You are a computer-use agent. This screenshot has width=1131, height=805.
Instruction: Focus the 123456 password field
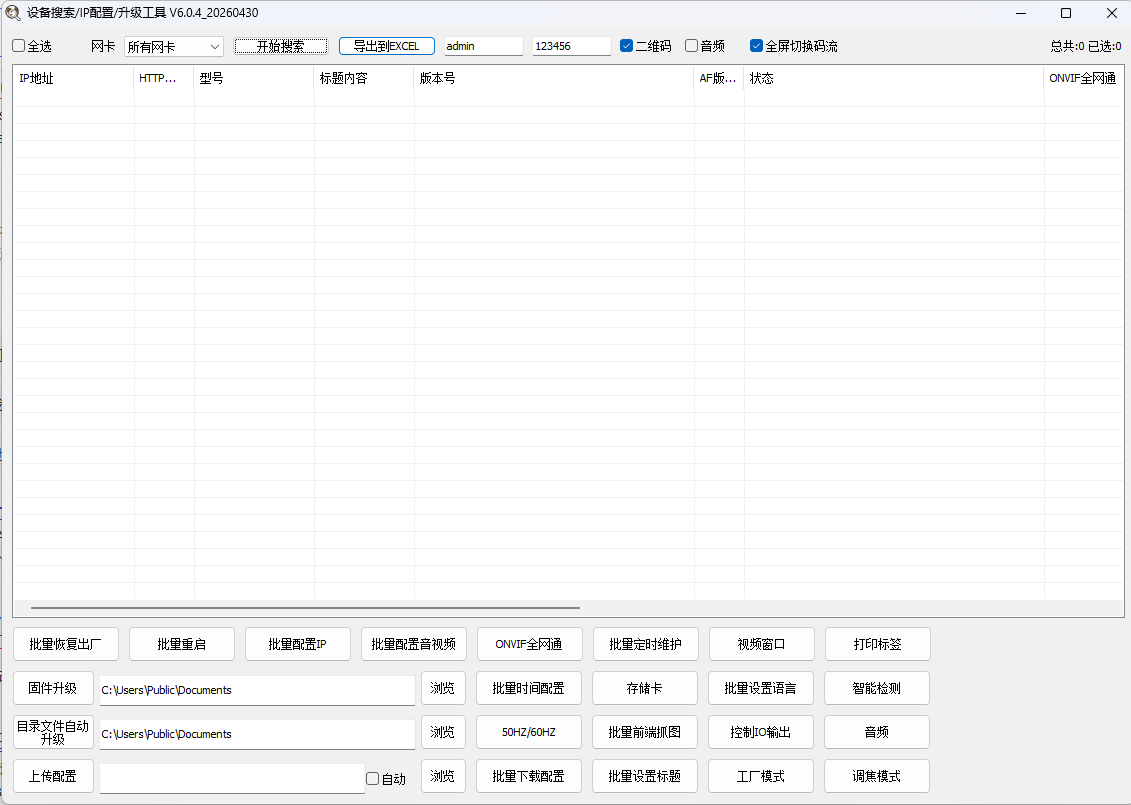coord(571,46)
